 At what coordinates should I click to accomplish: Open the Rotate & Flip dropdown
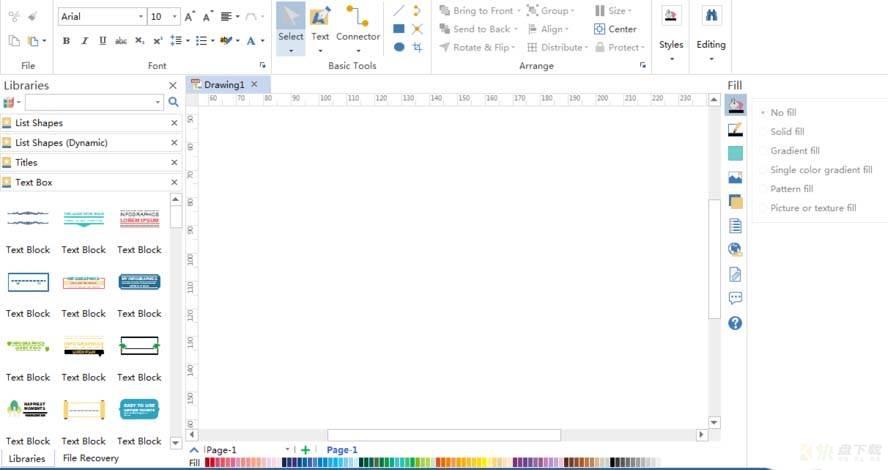pyautogui.click(x=477, y=47)
